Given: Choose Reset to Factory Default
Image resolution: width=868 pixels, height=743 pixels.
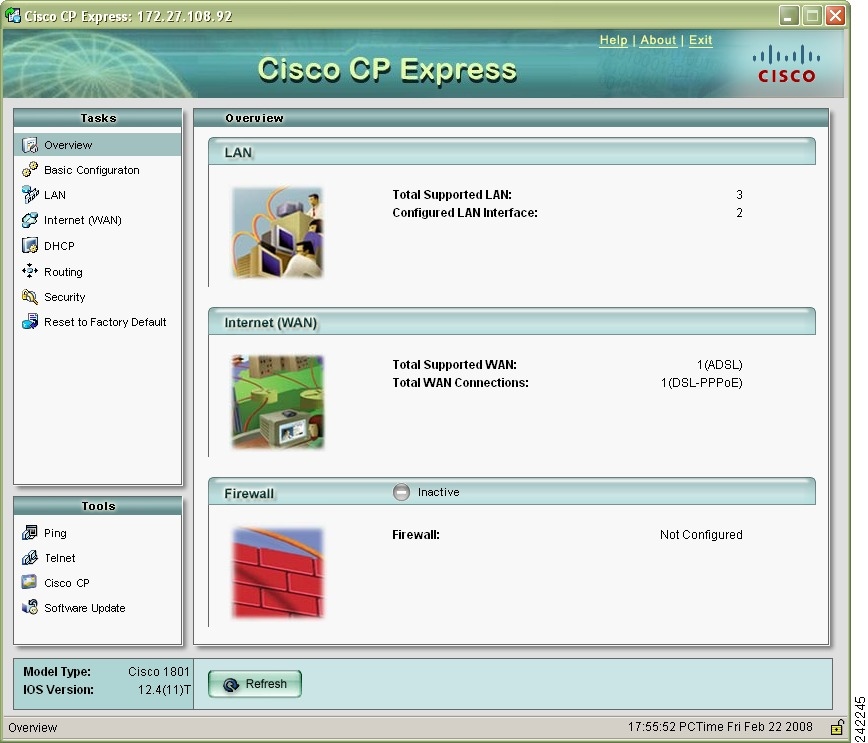Looking at the screenshot, I should pyautogui.click(x=105, y=322).
